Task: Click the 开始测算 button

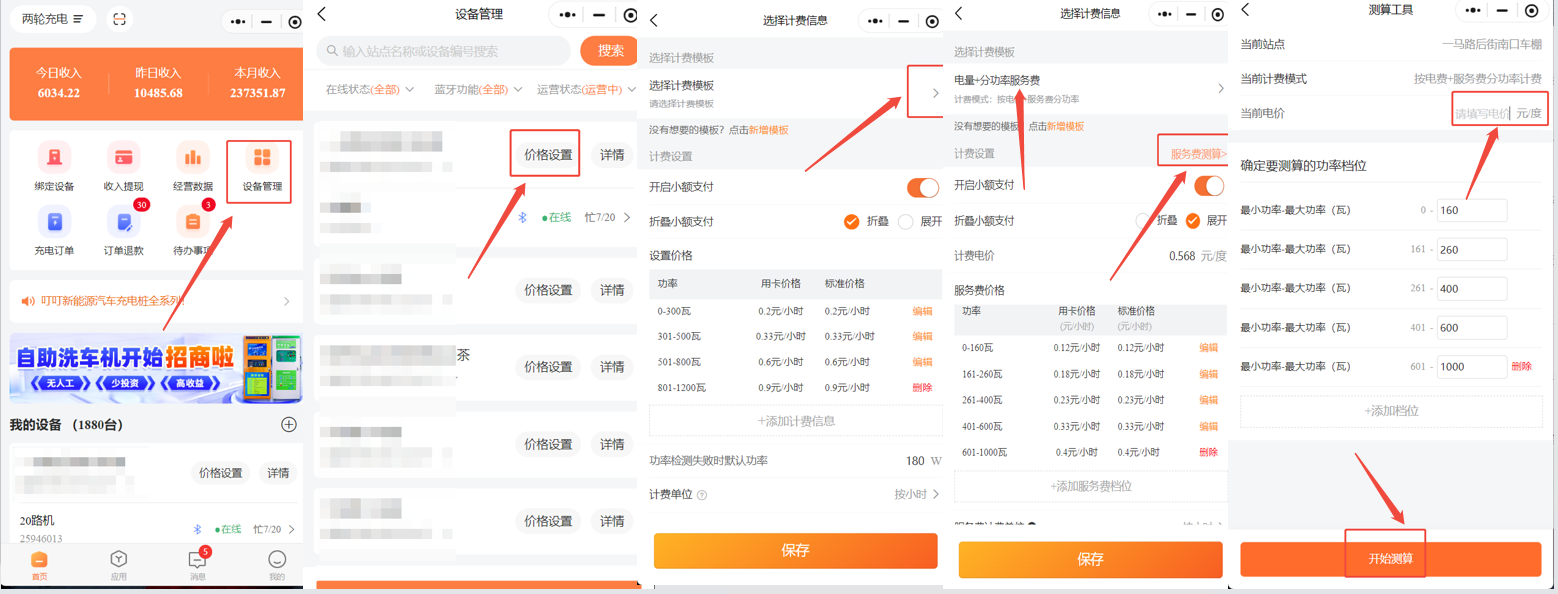Action: click(1390, 559)
